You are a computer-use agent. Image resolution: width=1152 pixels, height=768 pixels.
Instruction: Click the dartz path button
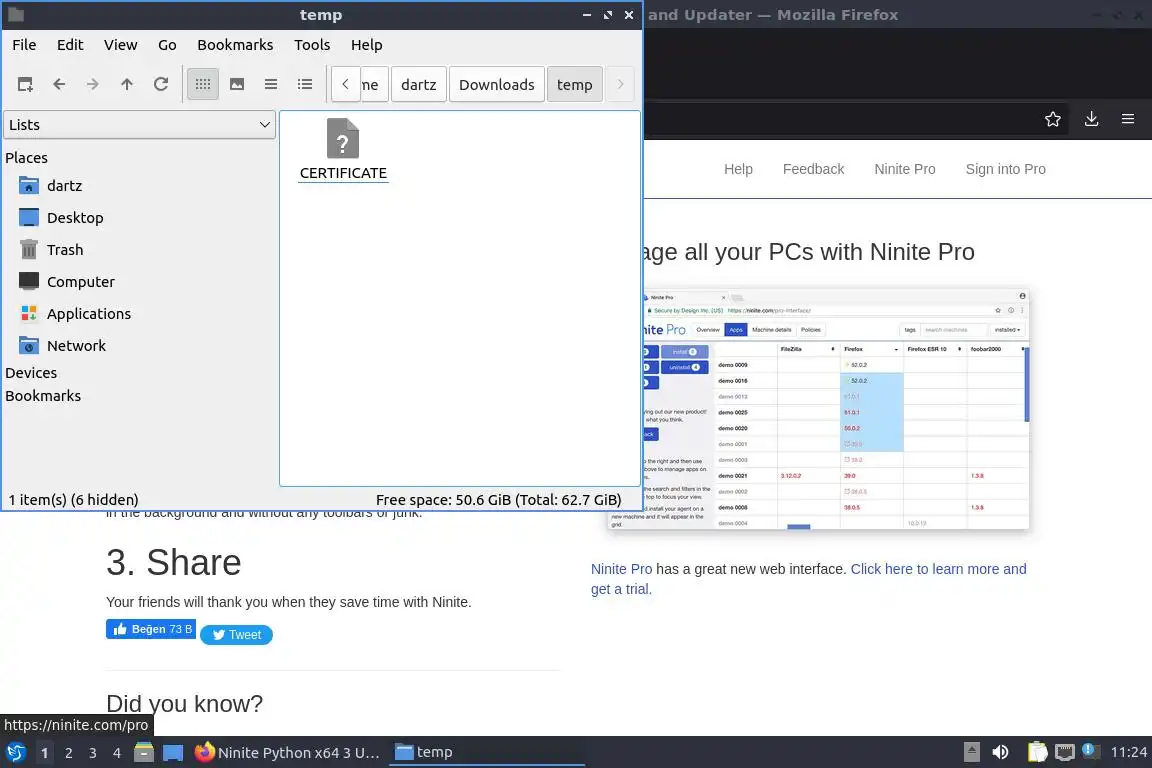pos(419,85)
